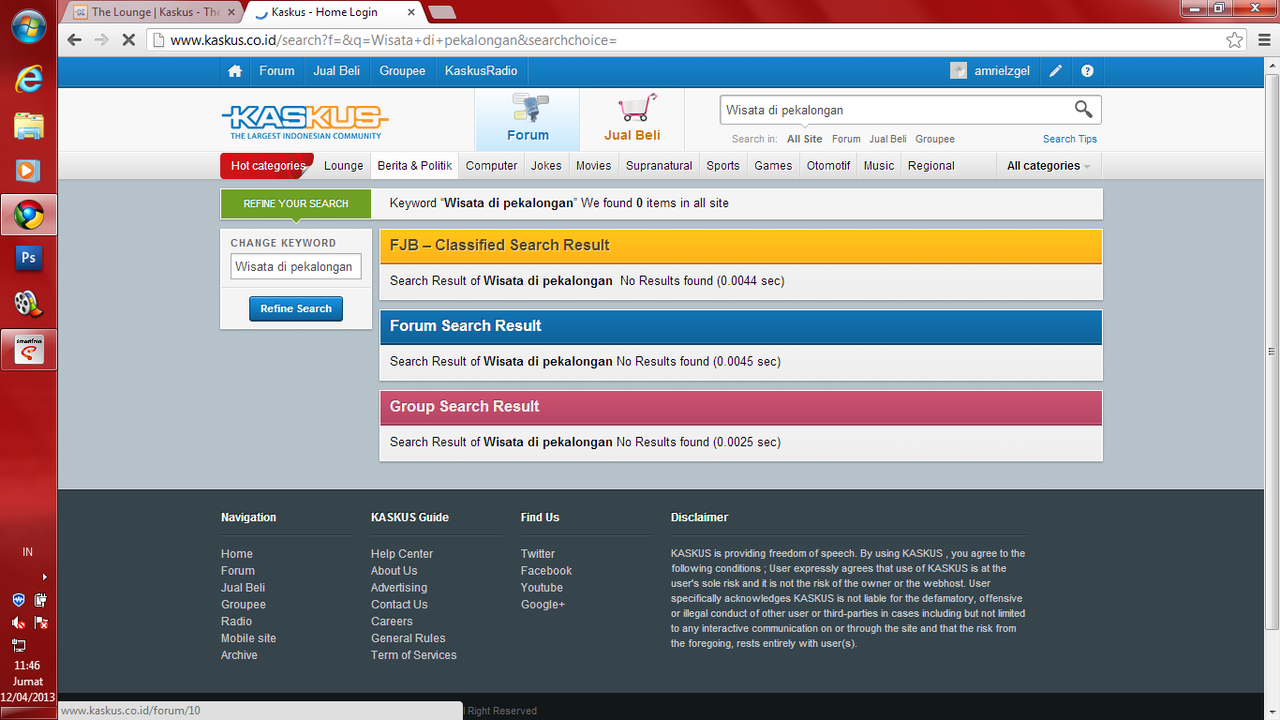
Task: Click the Kaskus home icon in top bar
Action: coord(235,71)
